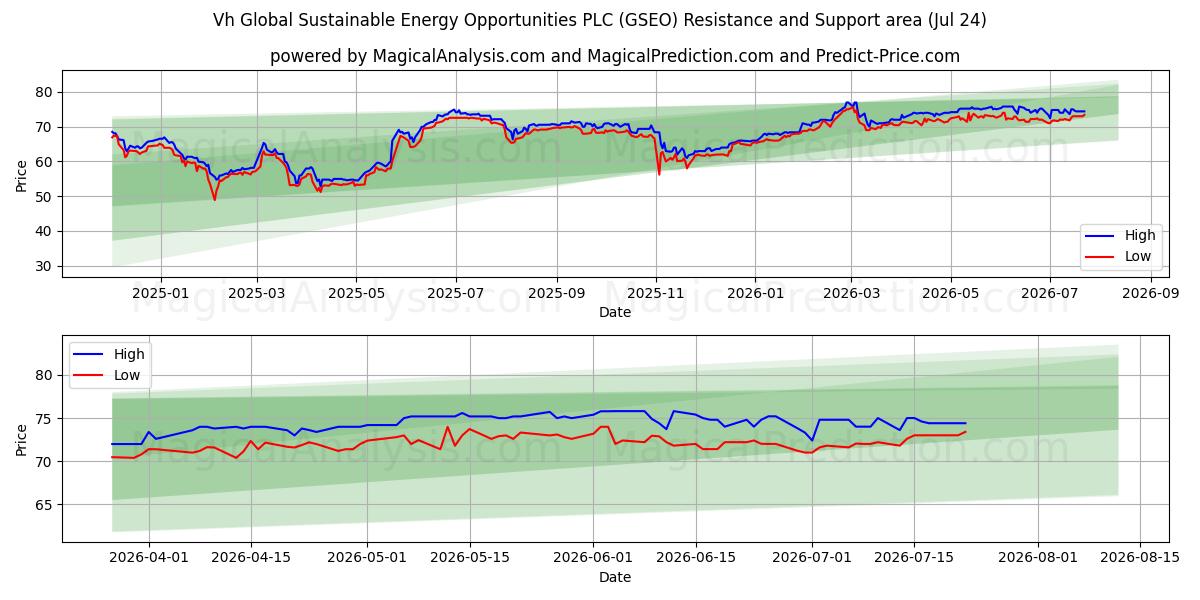Screen dimensions: 1200x600
Task: Click the '30' price tick on the upper chart
Action: click(x=46, y=266)
